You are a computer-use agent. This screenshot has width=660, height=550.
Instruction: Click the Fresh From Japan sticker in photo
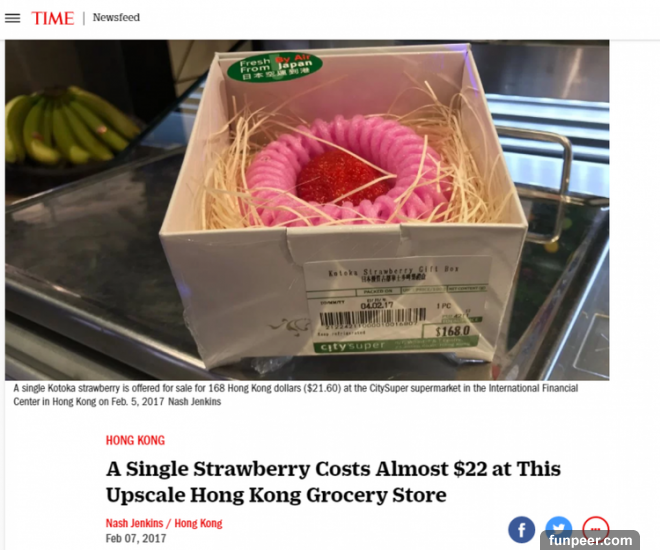coord(275,67)
